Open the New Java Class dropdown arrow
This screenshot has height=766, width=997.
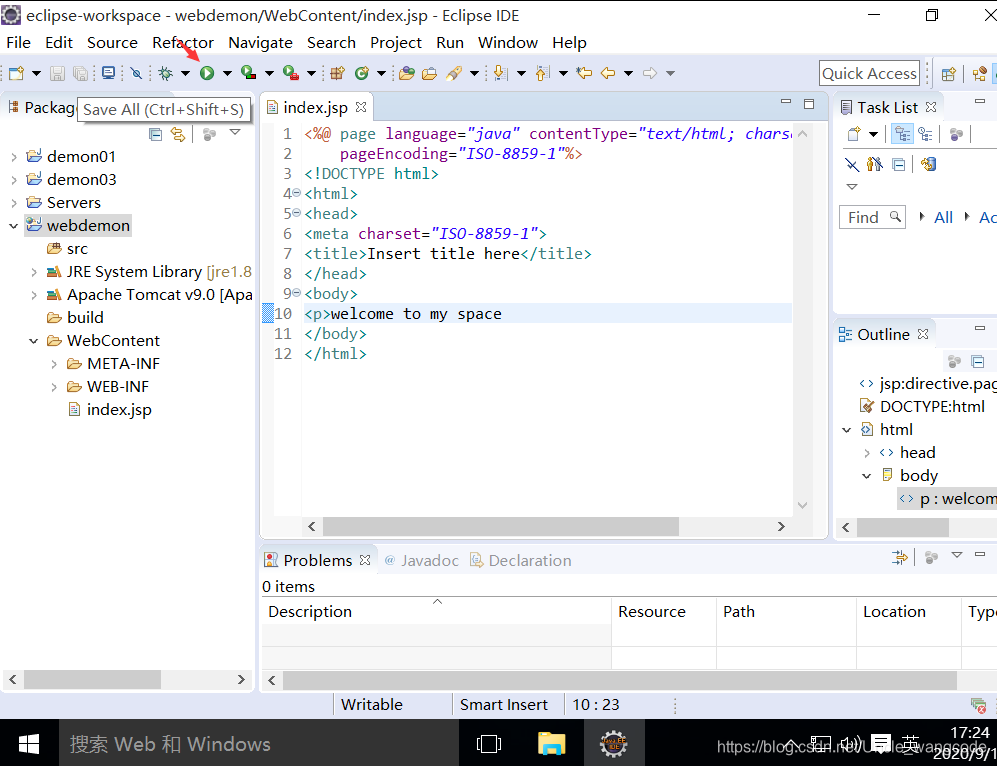[x=382, y=73]
